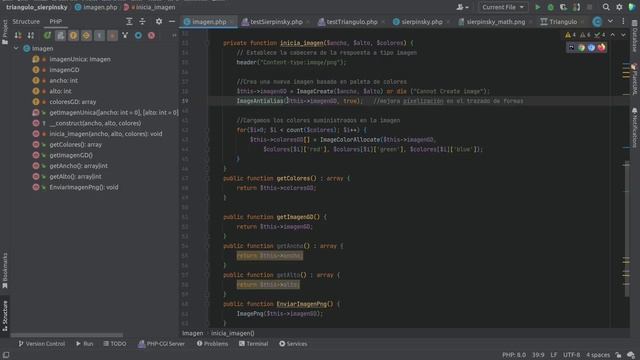This screenshot has height=360, width=640.
Task: Go to next highlighted error arrow
Action: [623, 35]
